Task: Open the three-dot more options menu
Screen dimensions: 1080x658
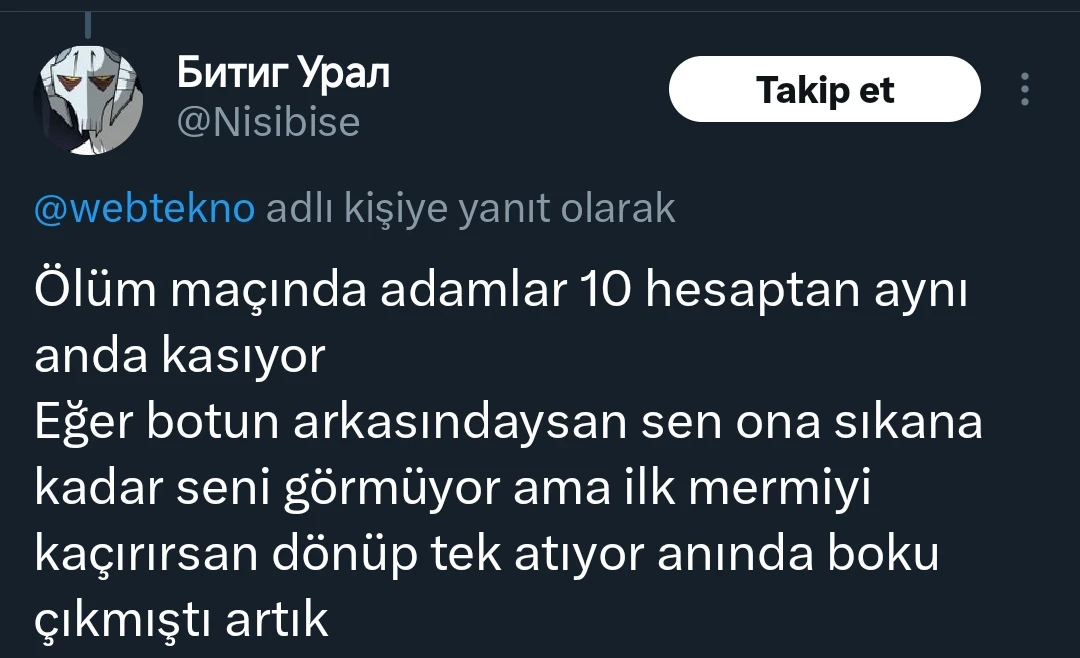Action: tap(1024, 90)
